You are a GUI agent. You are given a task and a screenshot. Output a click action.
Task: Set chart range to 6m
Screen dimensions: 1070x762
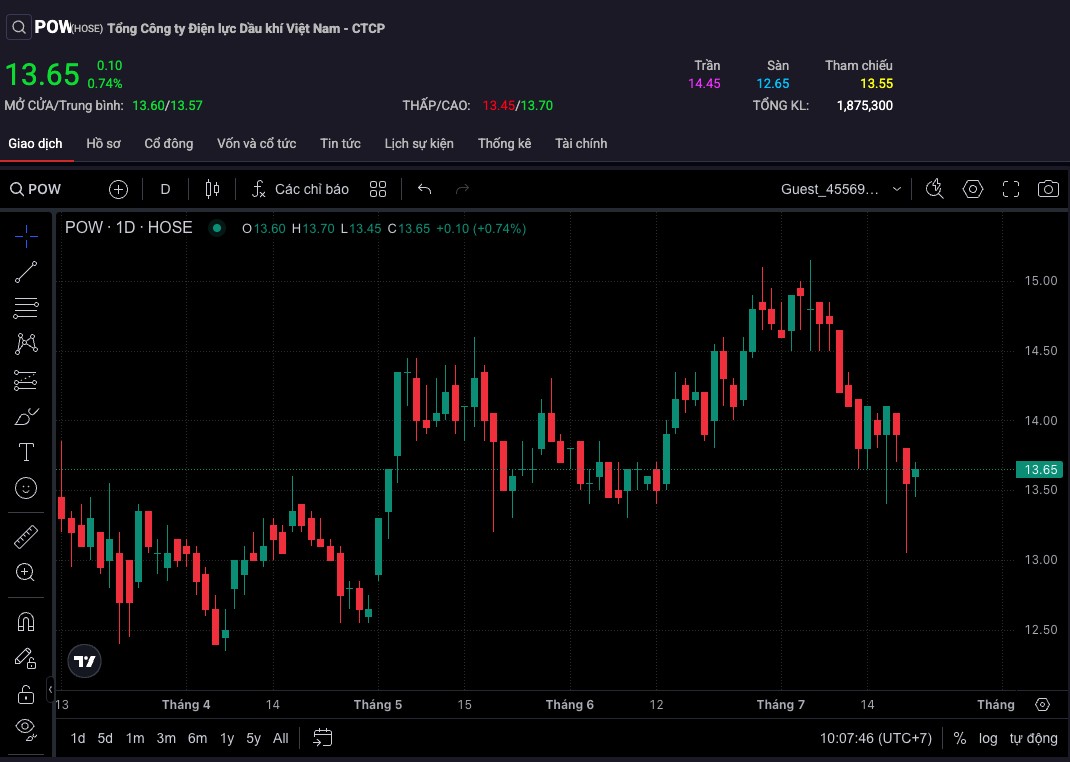tap(197, 738)
